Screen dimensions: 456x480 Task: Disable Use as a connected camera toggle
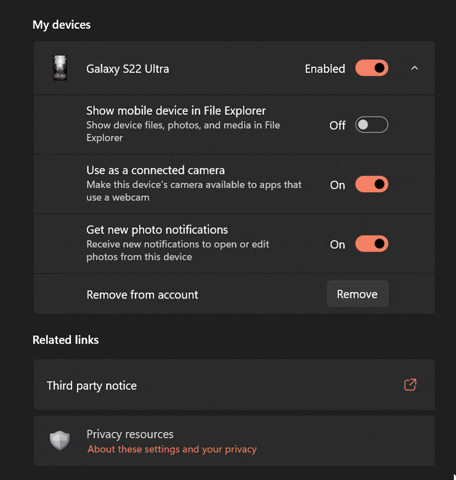pos(372,184)
